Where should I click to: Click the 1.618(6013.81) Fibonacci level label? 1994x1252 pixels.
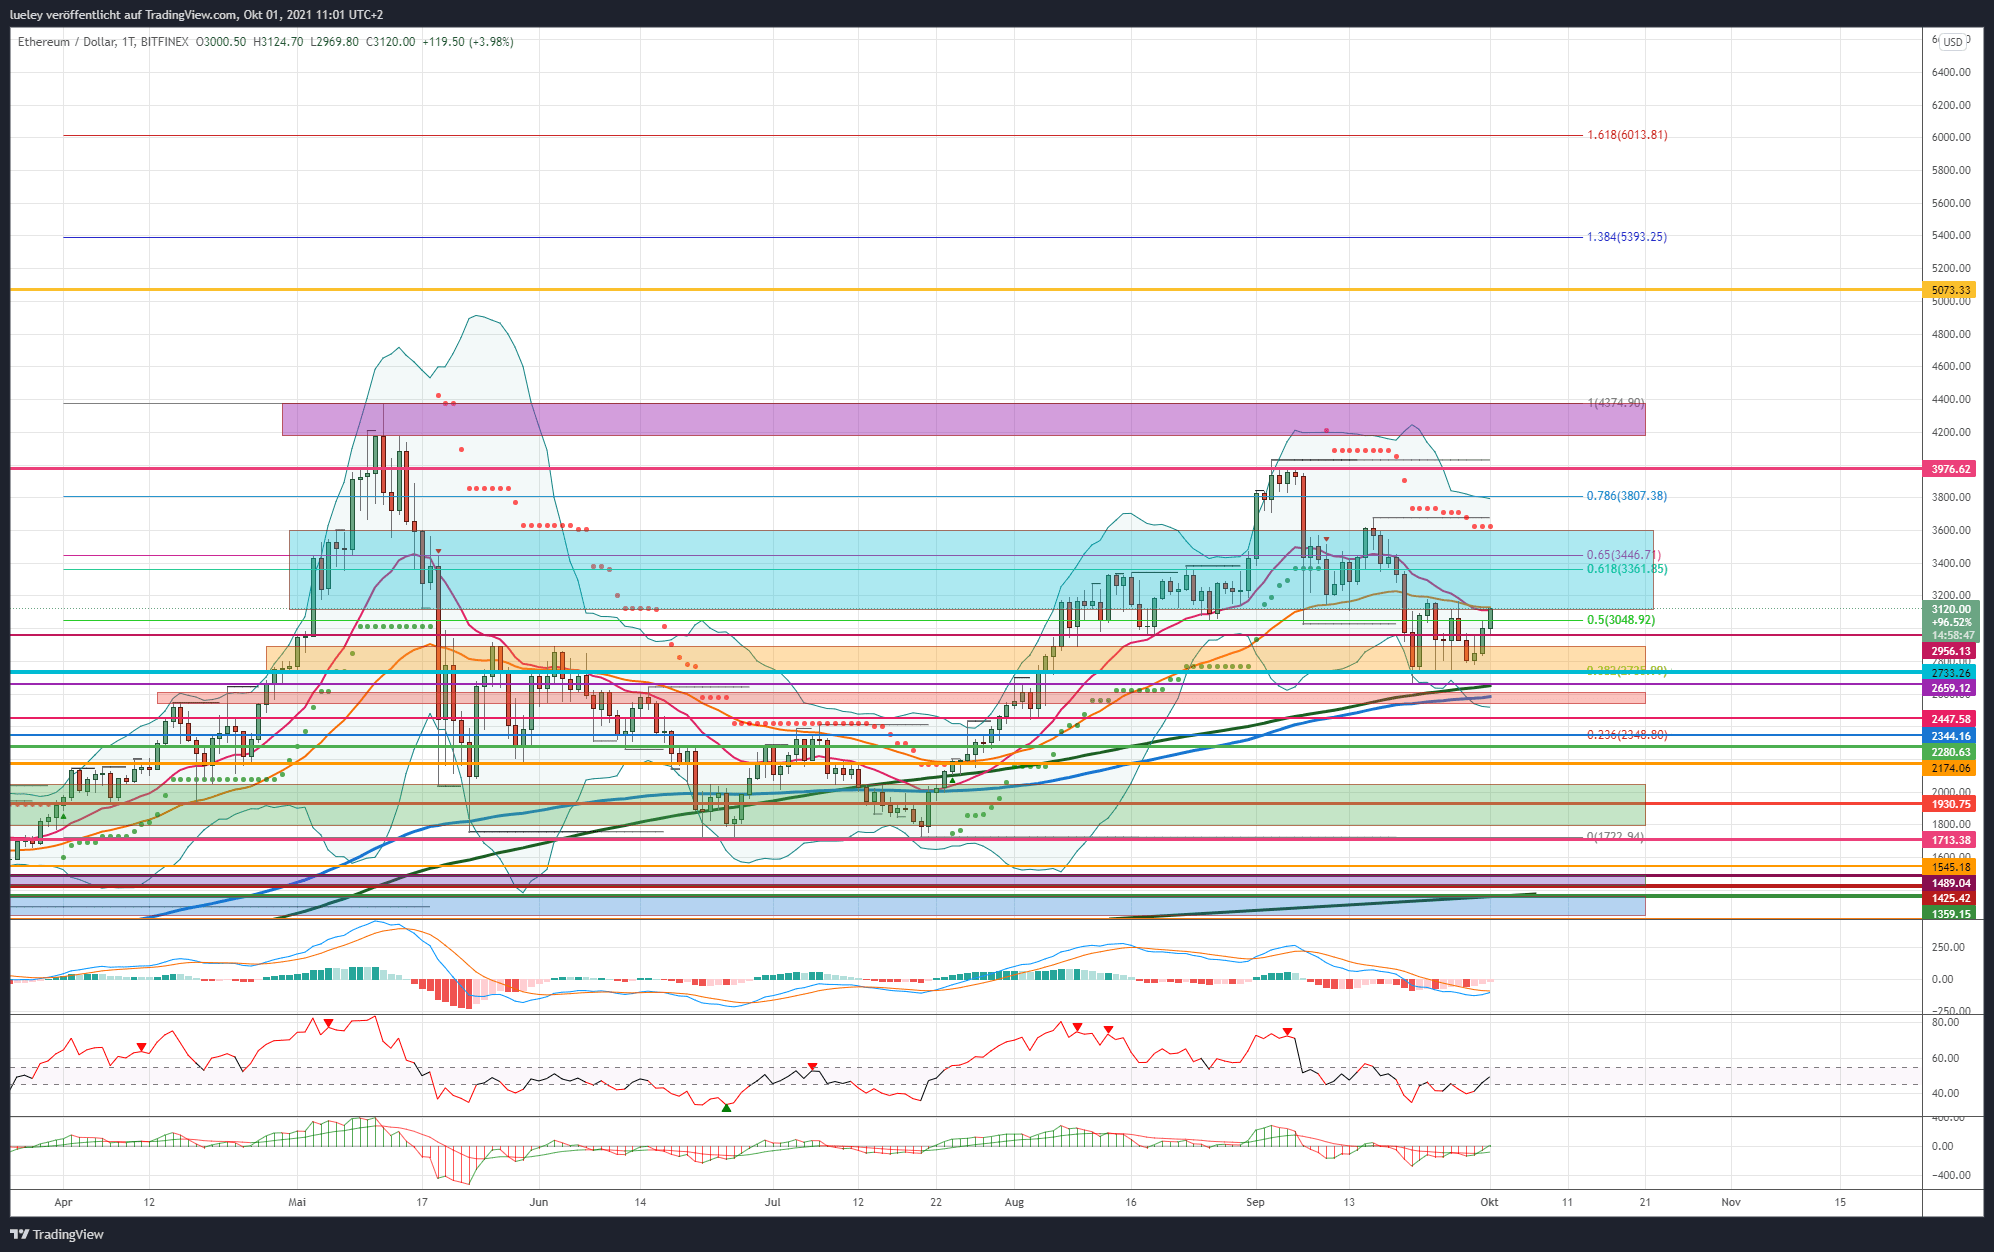pos(1627,135)
